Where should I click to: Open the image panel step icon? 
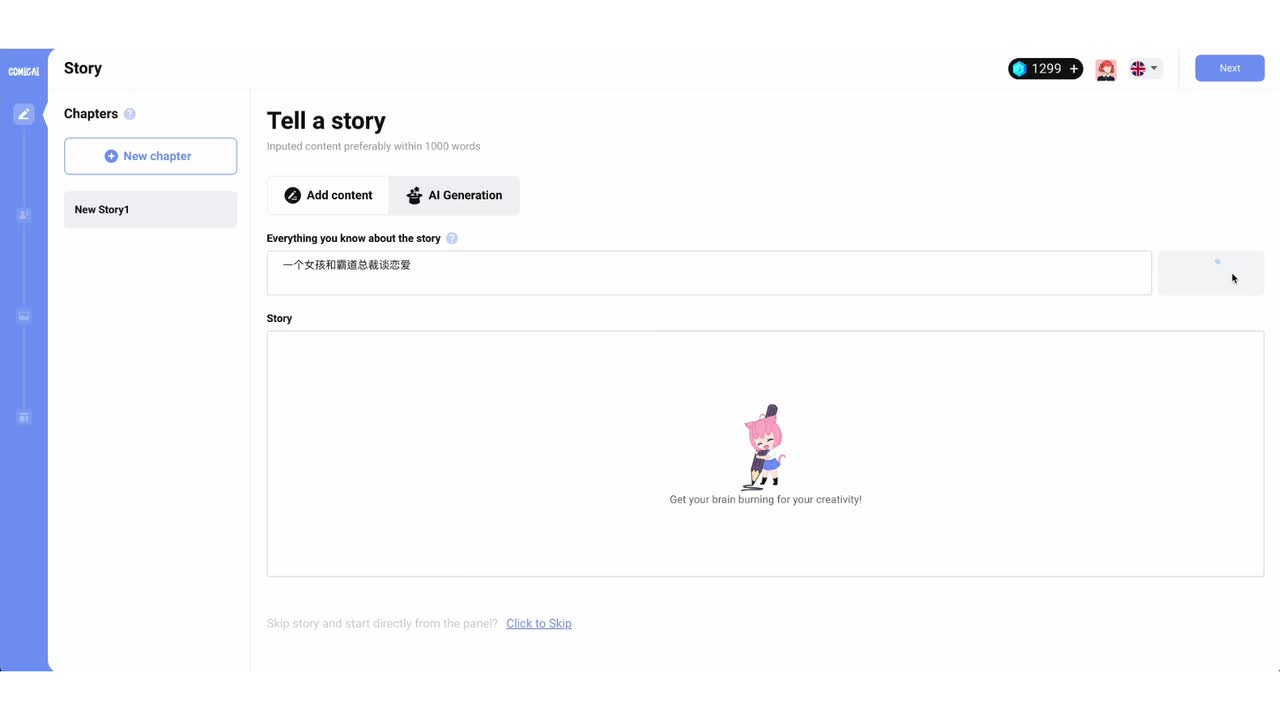24,316
